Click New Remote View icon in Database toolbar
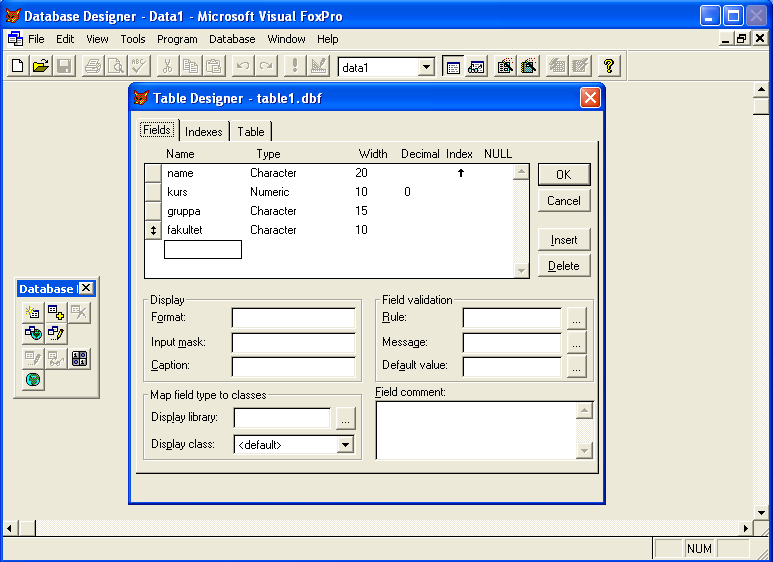Viewport: 773px width, 562px height. 33,334
